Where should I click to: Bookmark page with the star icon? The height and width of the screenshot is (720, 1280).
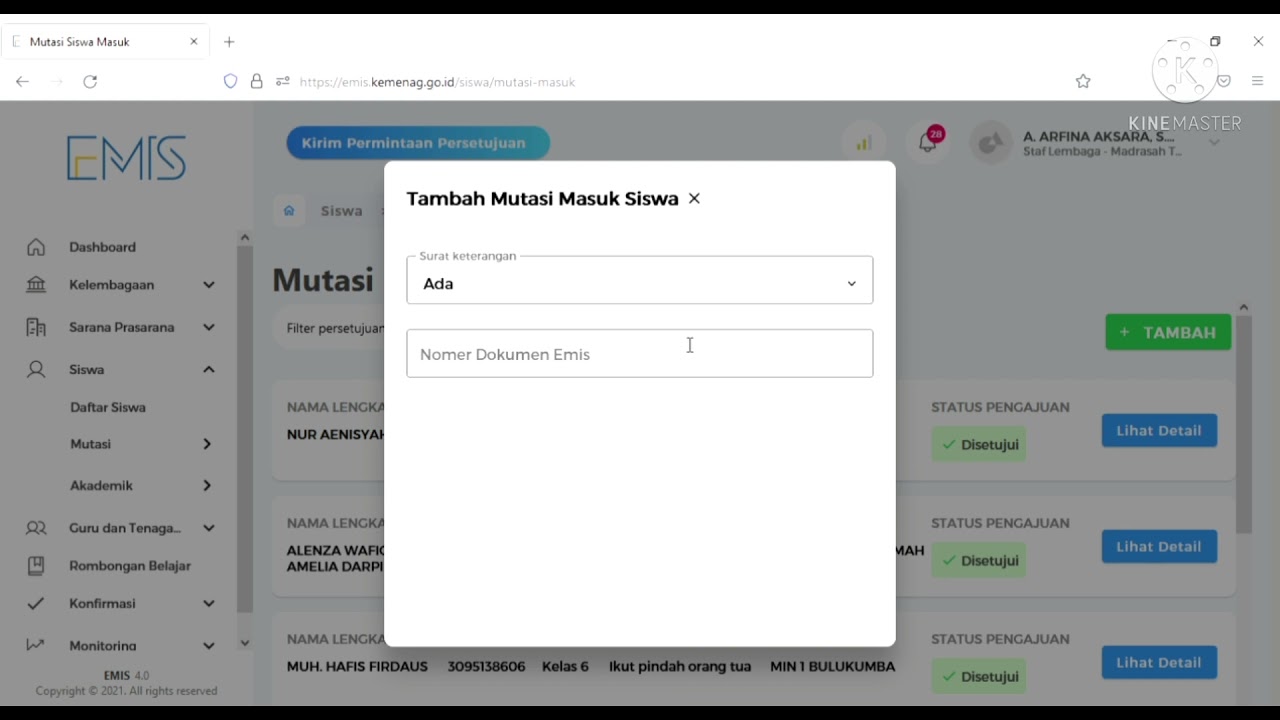pos(1083,82)
